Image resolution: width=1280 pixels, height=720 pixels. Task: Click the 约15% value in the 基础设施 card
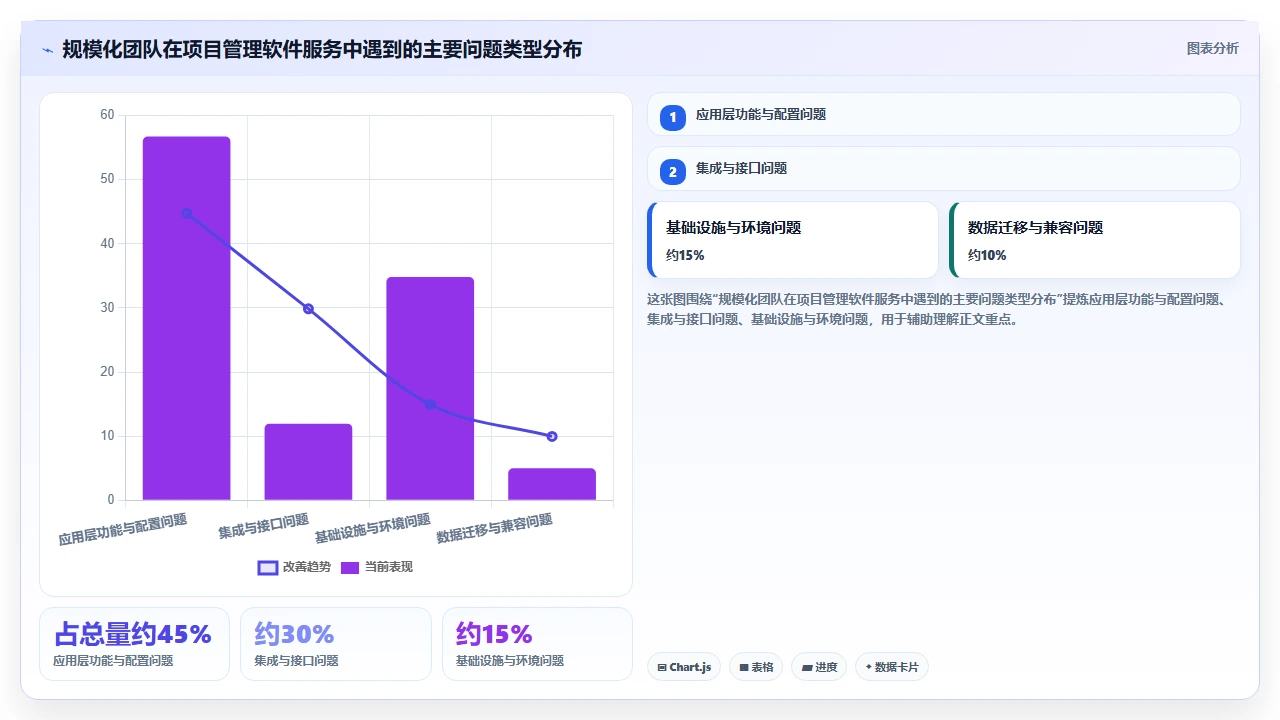coord(685,255)
